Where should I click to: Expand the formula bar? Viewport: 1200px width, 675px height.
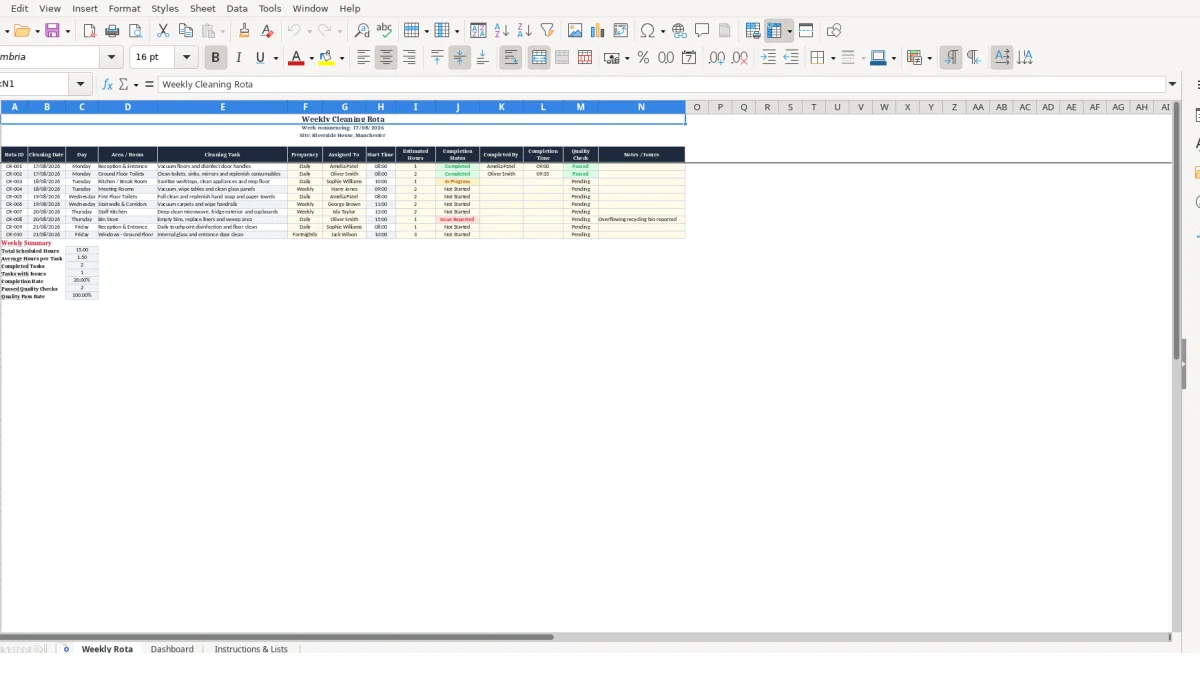tap(1173, 85)
